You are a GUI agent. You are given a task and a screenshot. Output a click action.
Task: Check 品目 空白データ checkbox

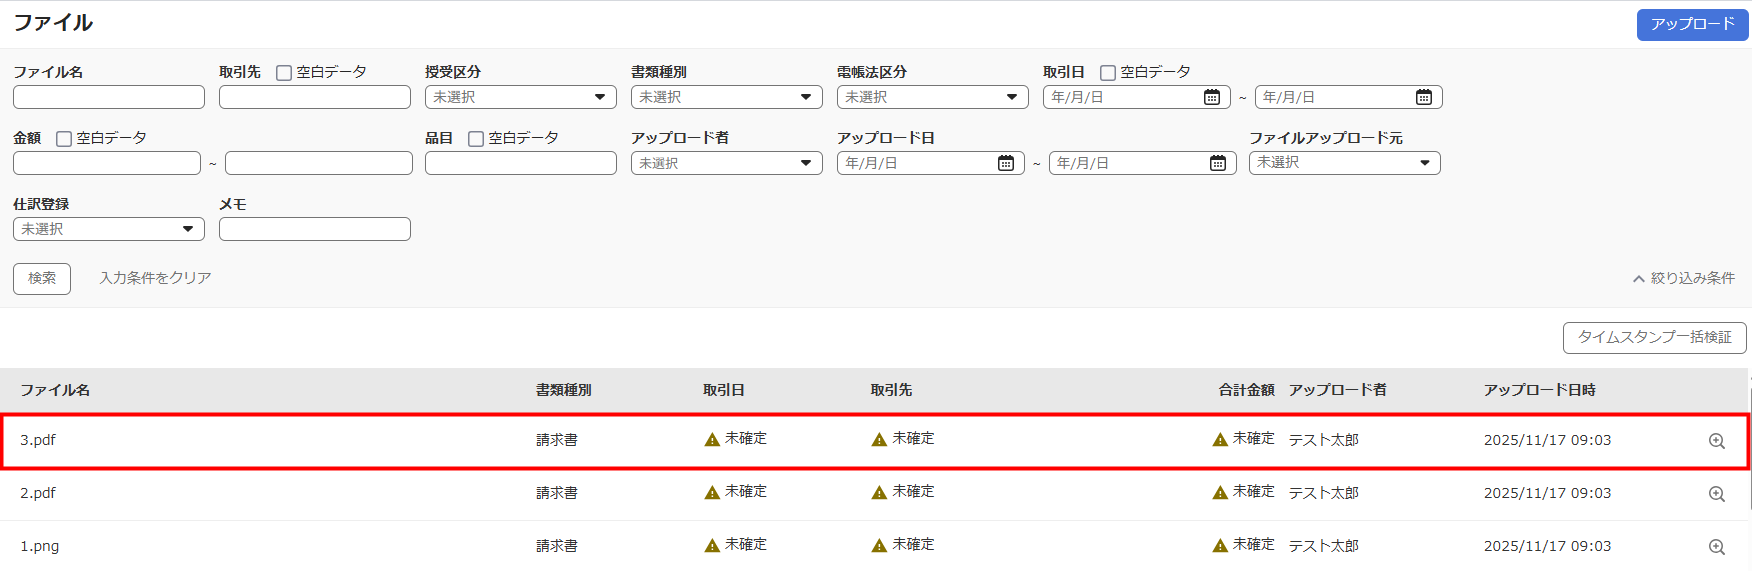476,139
